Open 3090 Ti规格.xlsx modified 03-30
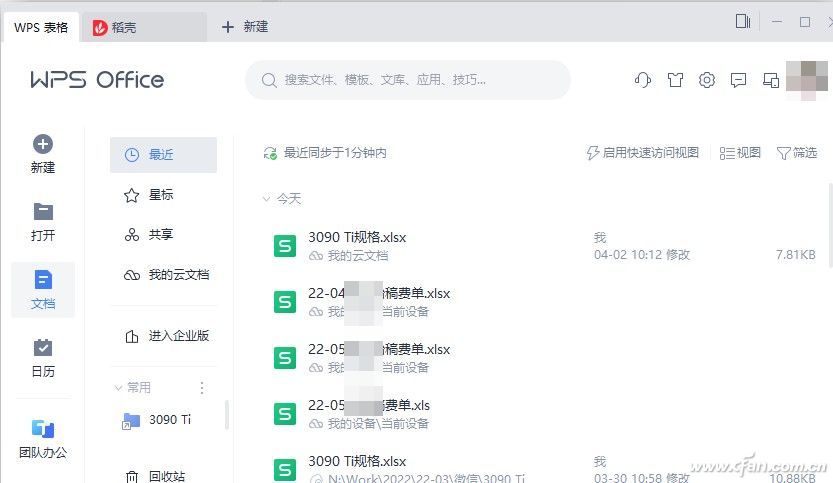The height and width of the screenshot is (483, 833). pos(543,469)
